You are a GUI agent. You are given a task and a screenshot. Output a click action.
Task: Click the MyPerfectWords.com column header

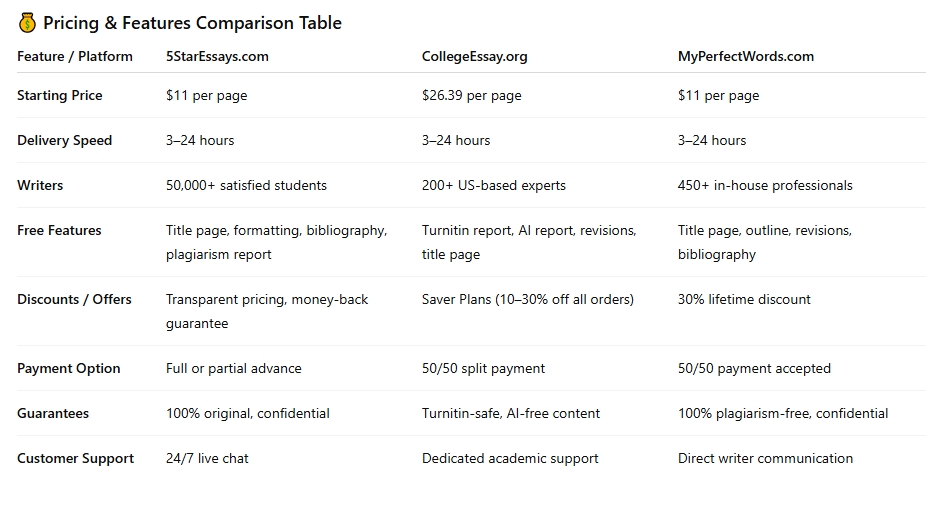pos(745,57)
